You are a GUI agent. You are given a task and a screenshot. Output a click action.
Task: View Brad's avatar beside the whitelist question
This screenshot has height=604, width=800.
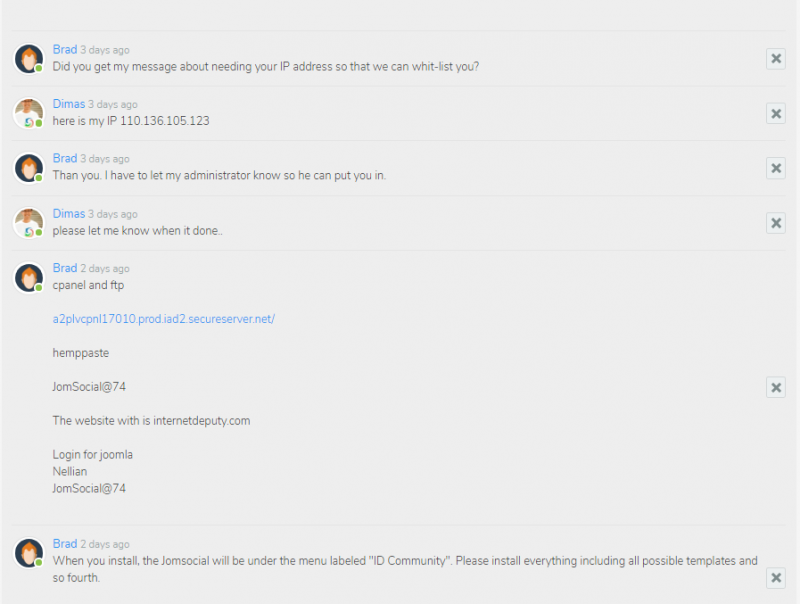[29, 59]
